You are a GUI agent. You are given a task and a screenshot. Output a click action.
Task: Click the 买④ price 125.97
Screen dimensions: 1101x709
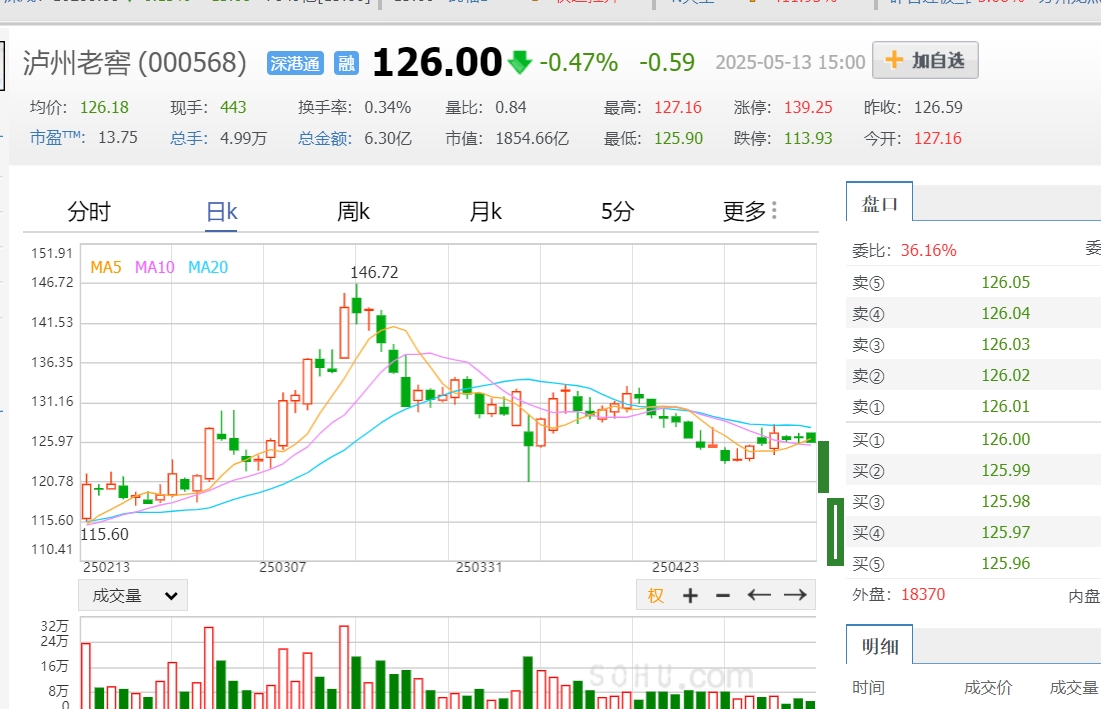click(1006, 532)
